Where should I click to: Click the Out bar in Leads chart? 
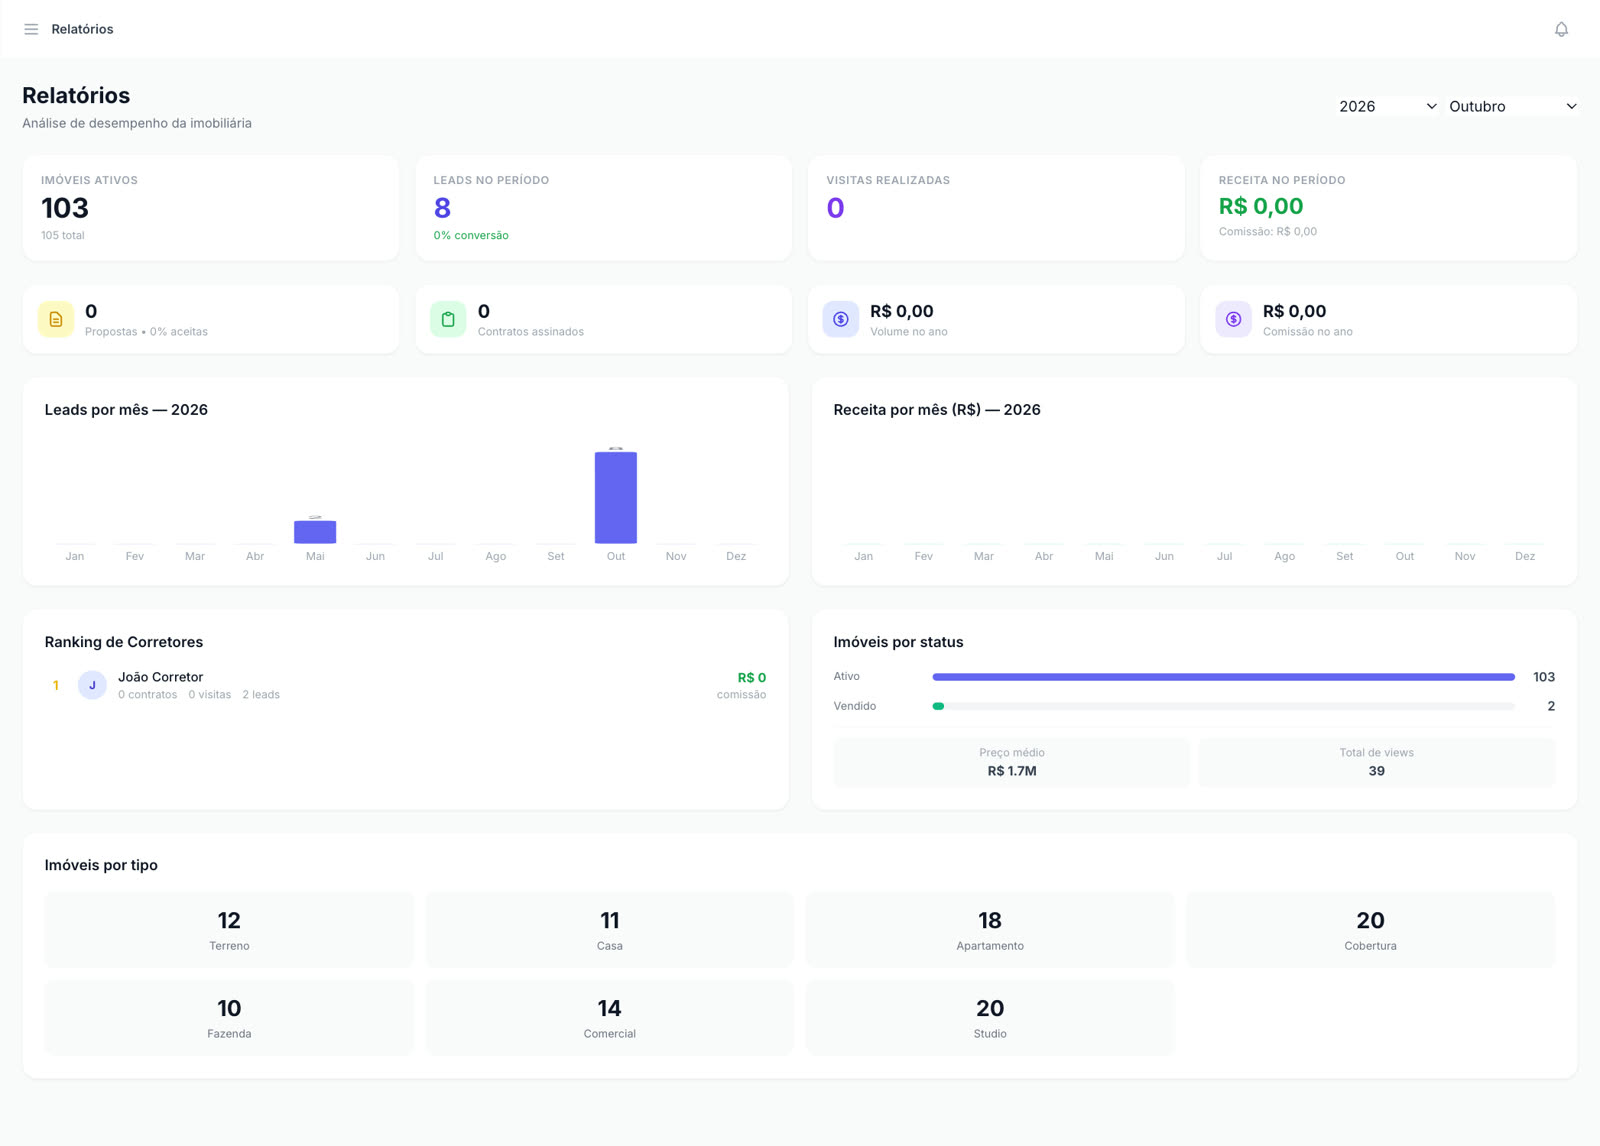click(x=616, y=497)
